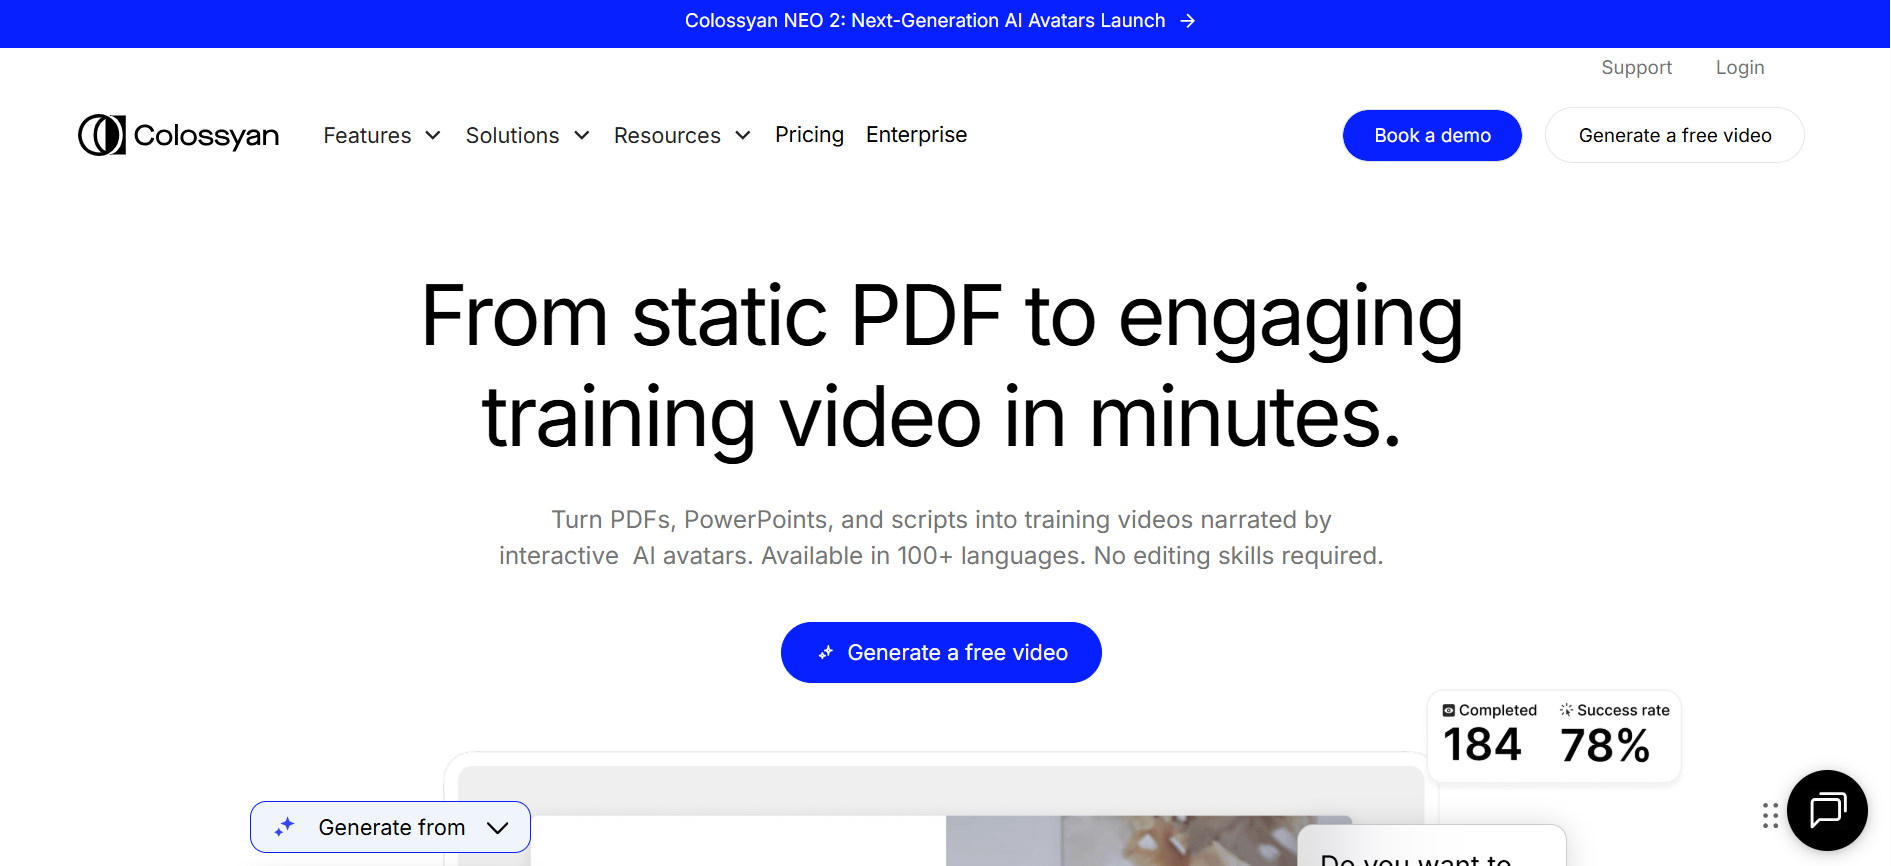Expand the Features menu chevron

click(x=433, y=136)
